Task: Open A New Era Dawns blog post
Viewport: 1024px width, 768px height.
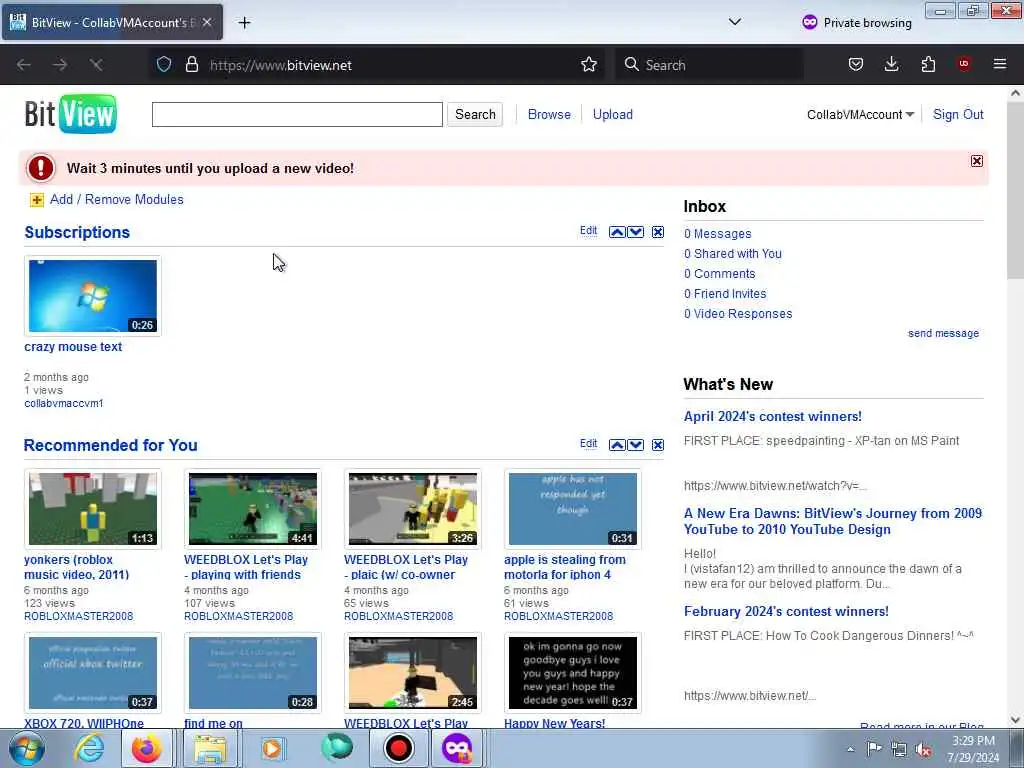Action: [x=833, y=521]
